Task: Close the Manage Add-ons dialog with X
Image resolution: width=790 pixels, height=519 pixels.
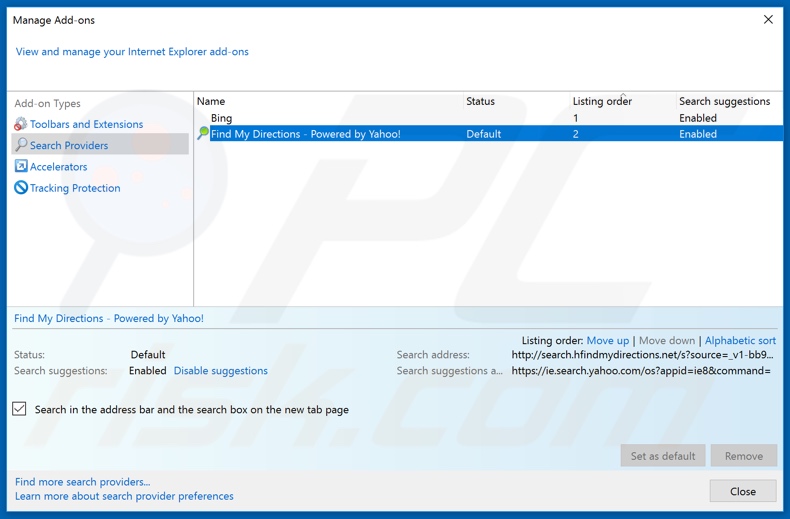Action: point(768,20)
